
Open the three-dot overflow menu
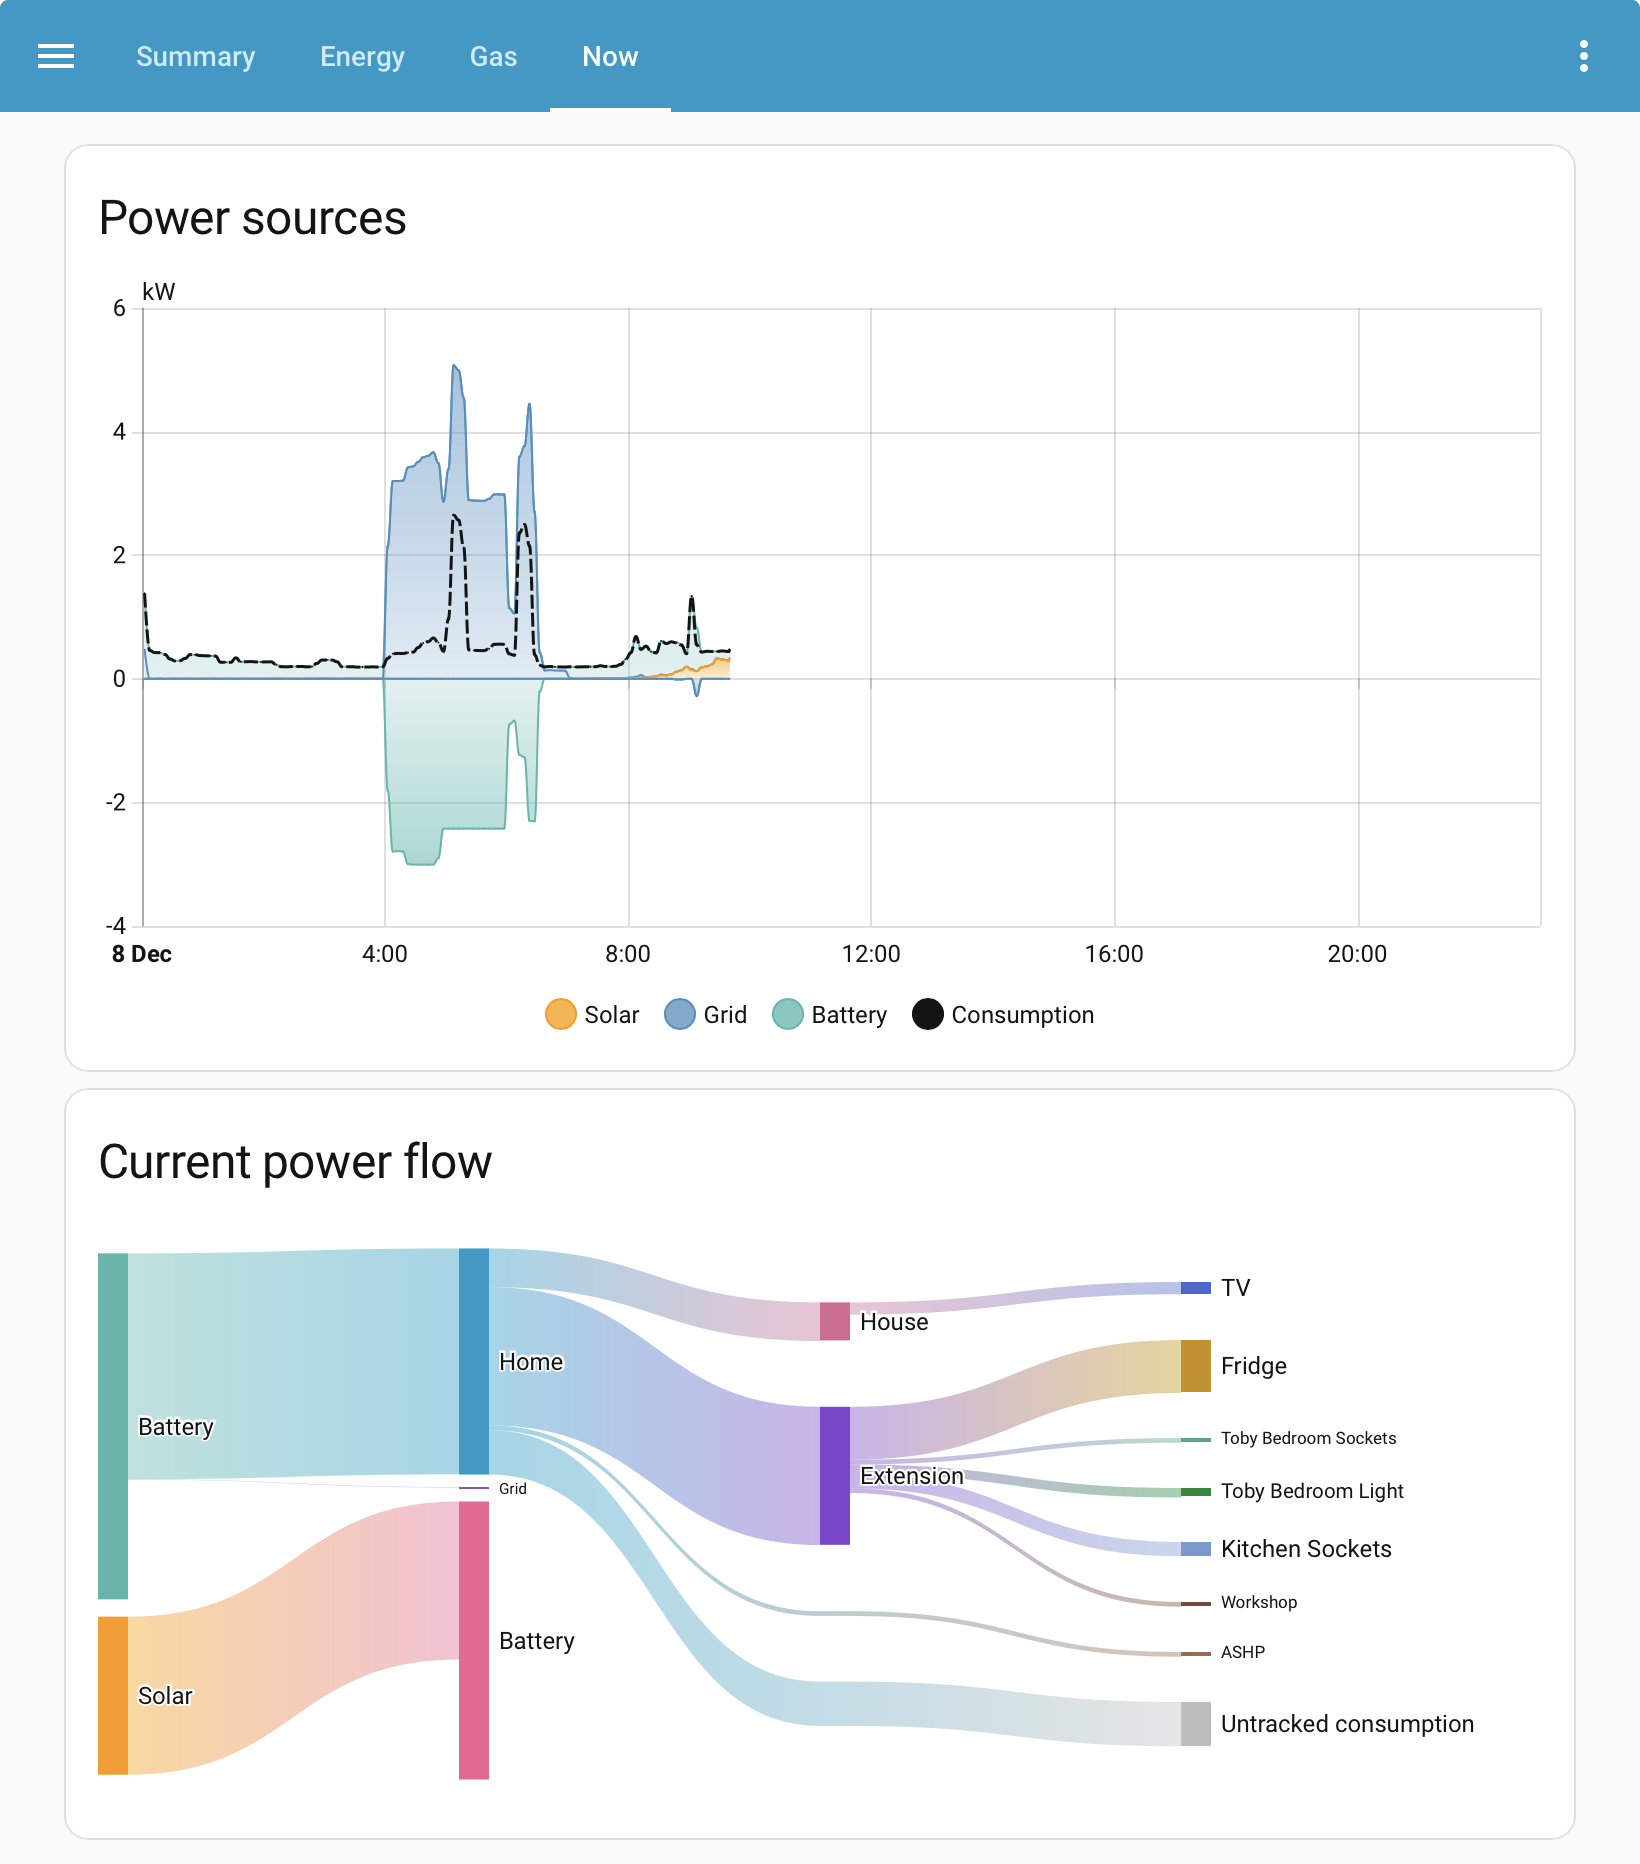pyautogui.click(x=1584, y=56)
